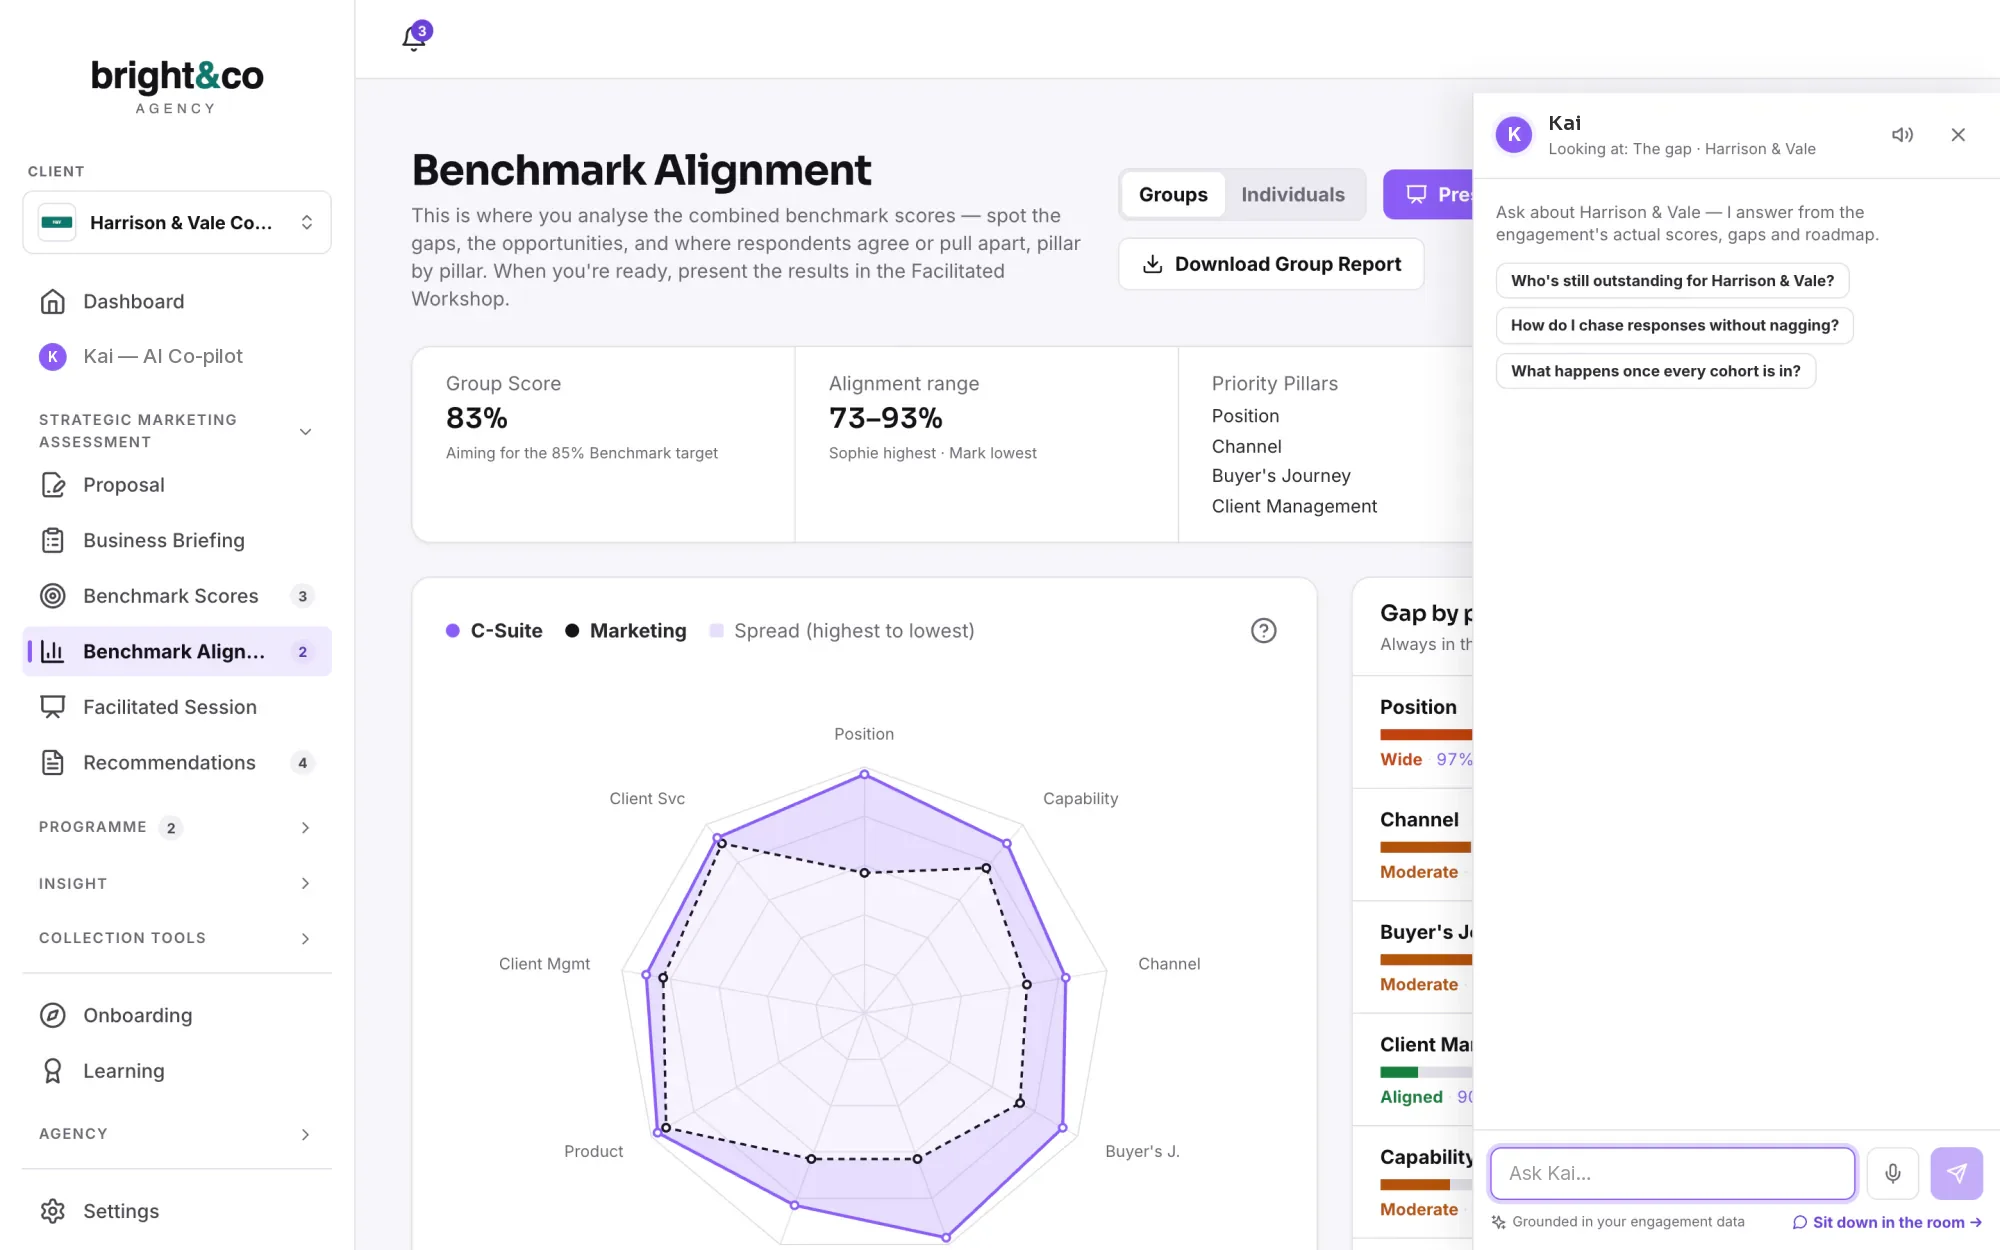Close the Kai panel
Screen dimensions: 2000x1250
[x=1958, y=135]
